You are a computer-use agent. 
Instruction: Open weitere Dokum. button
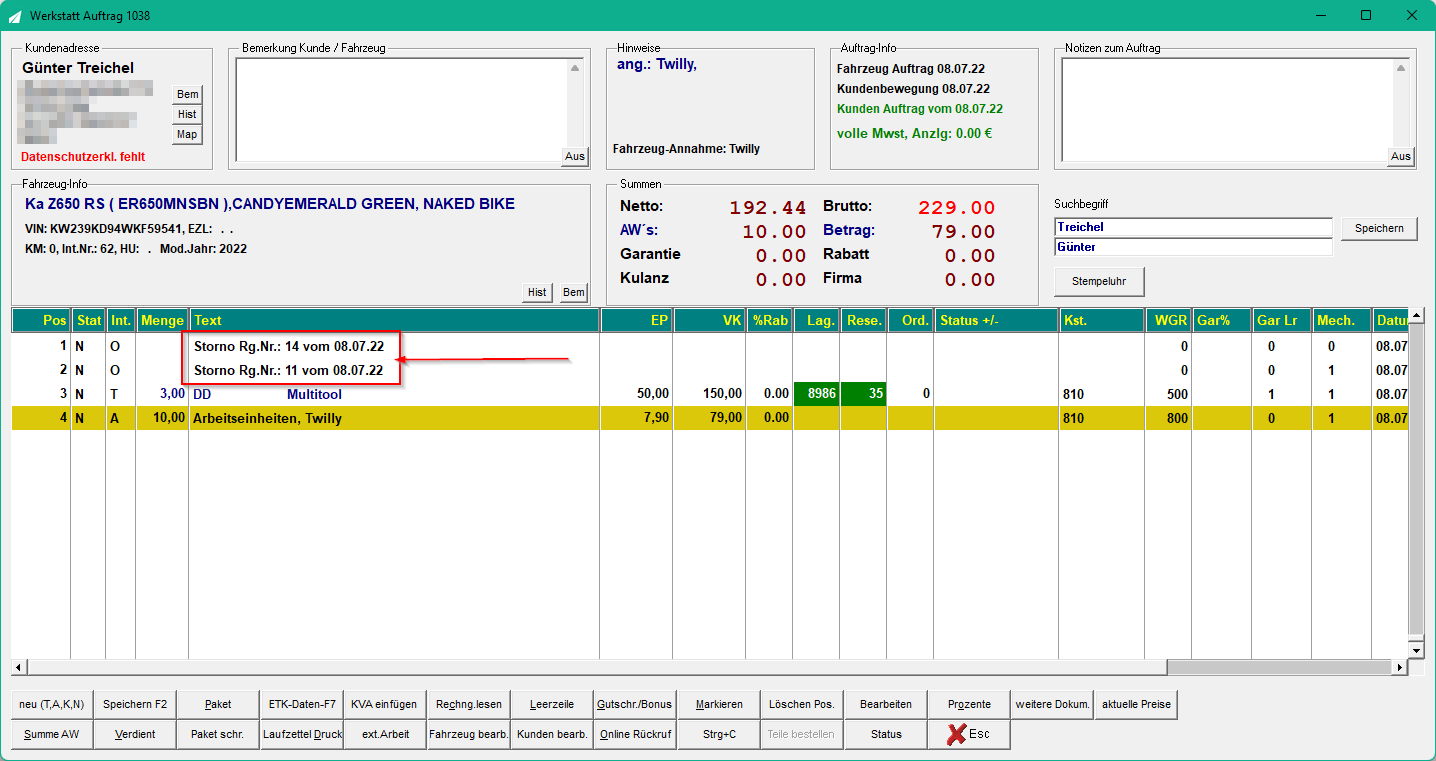[x=1052, y=704]
